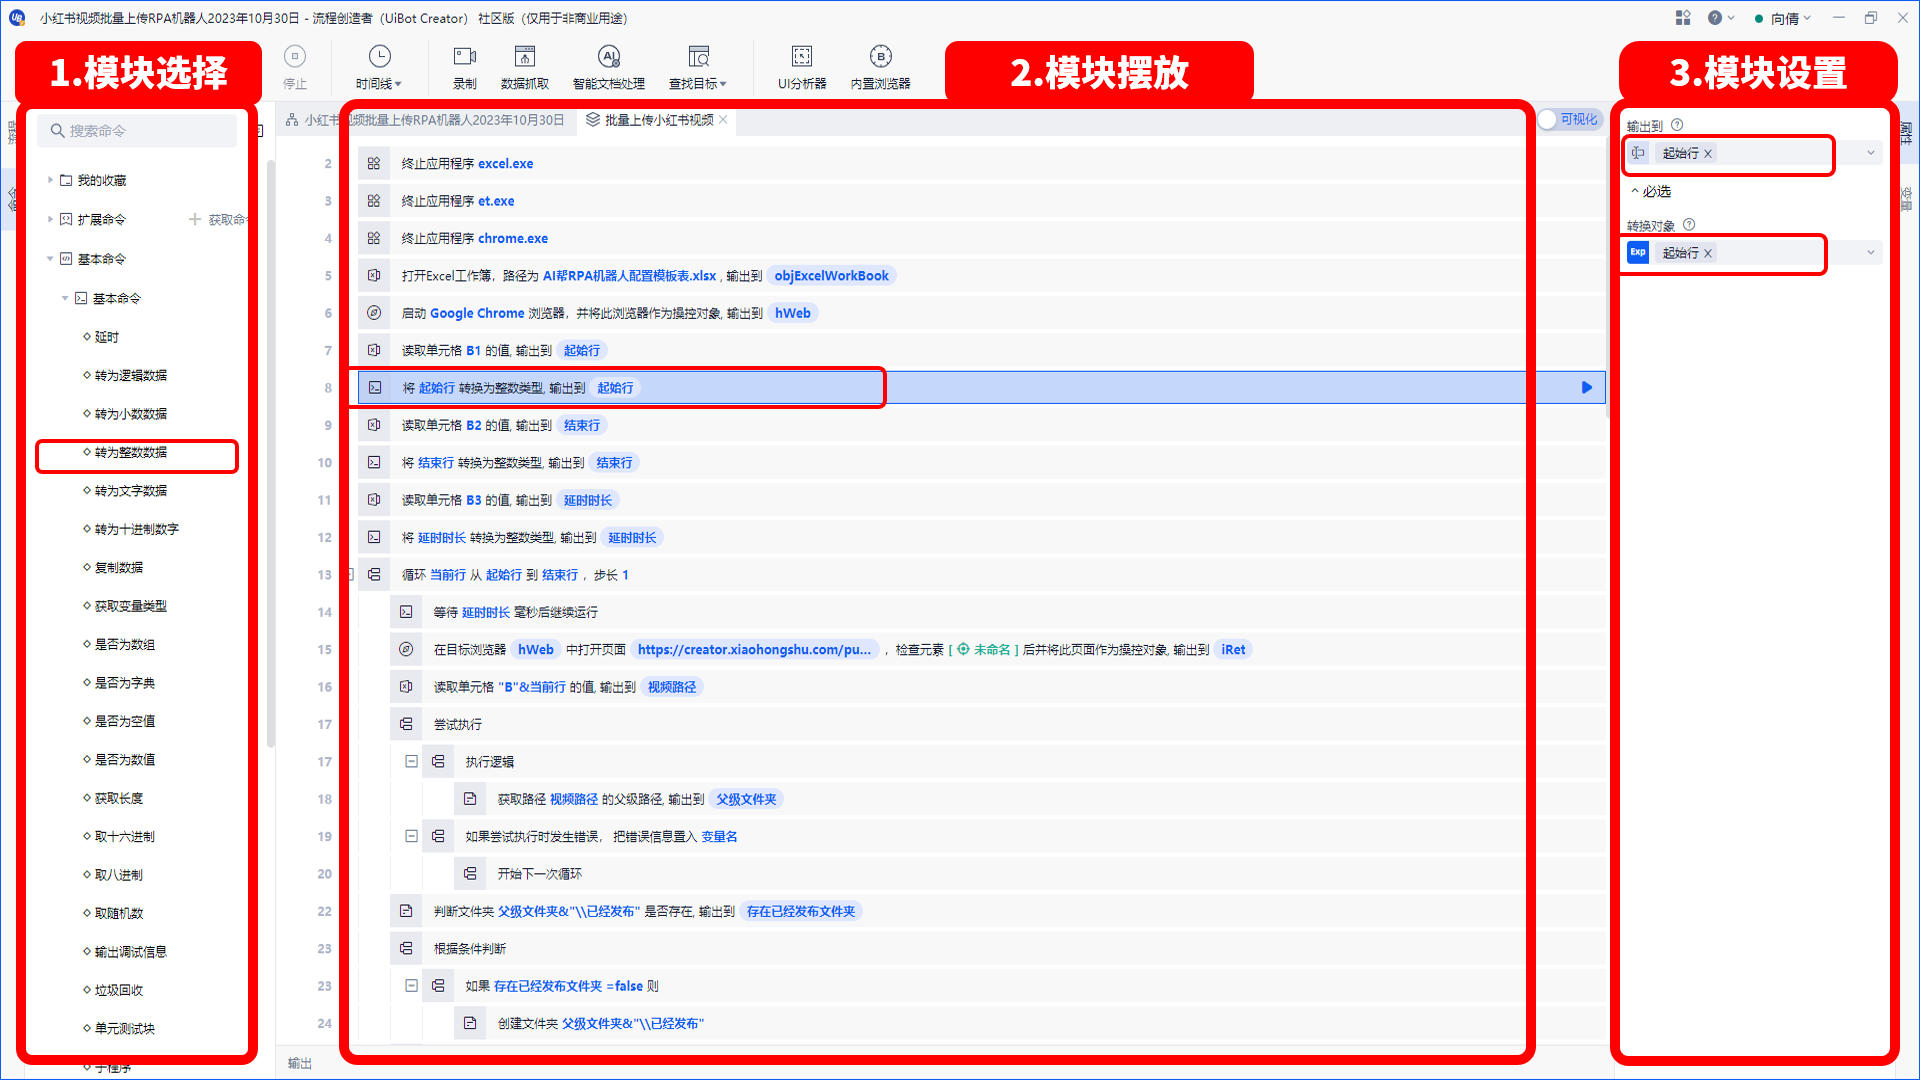Screen dimensions: 1920x1080
Task: Click the loop icon on the 循环 当前行 row
Action: [374, 575]
